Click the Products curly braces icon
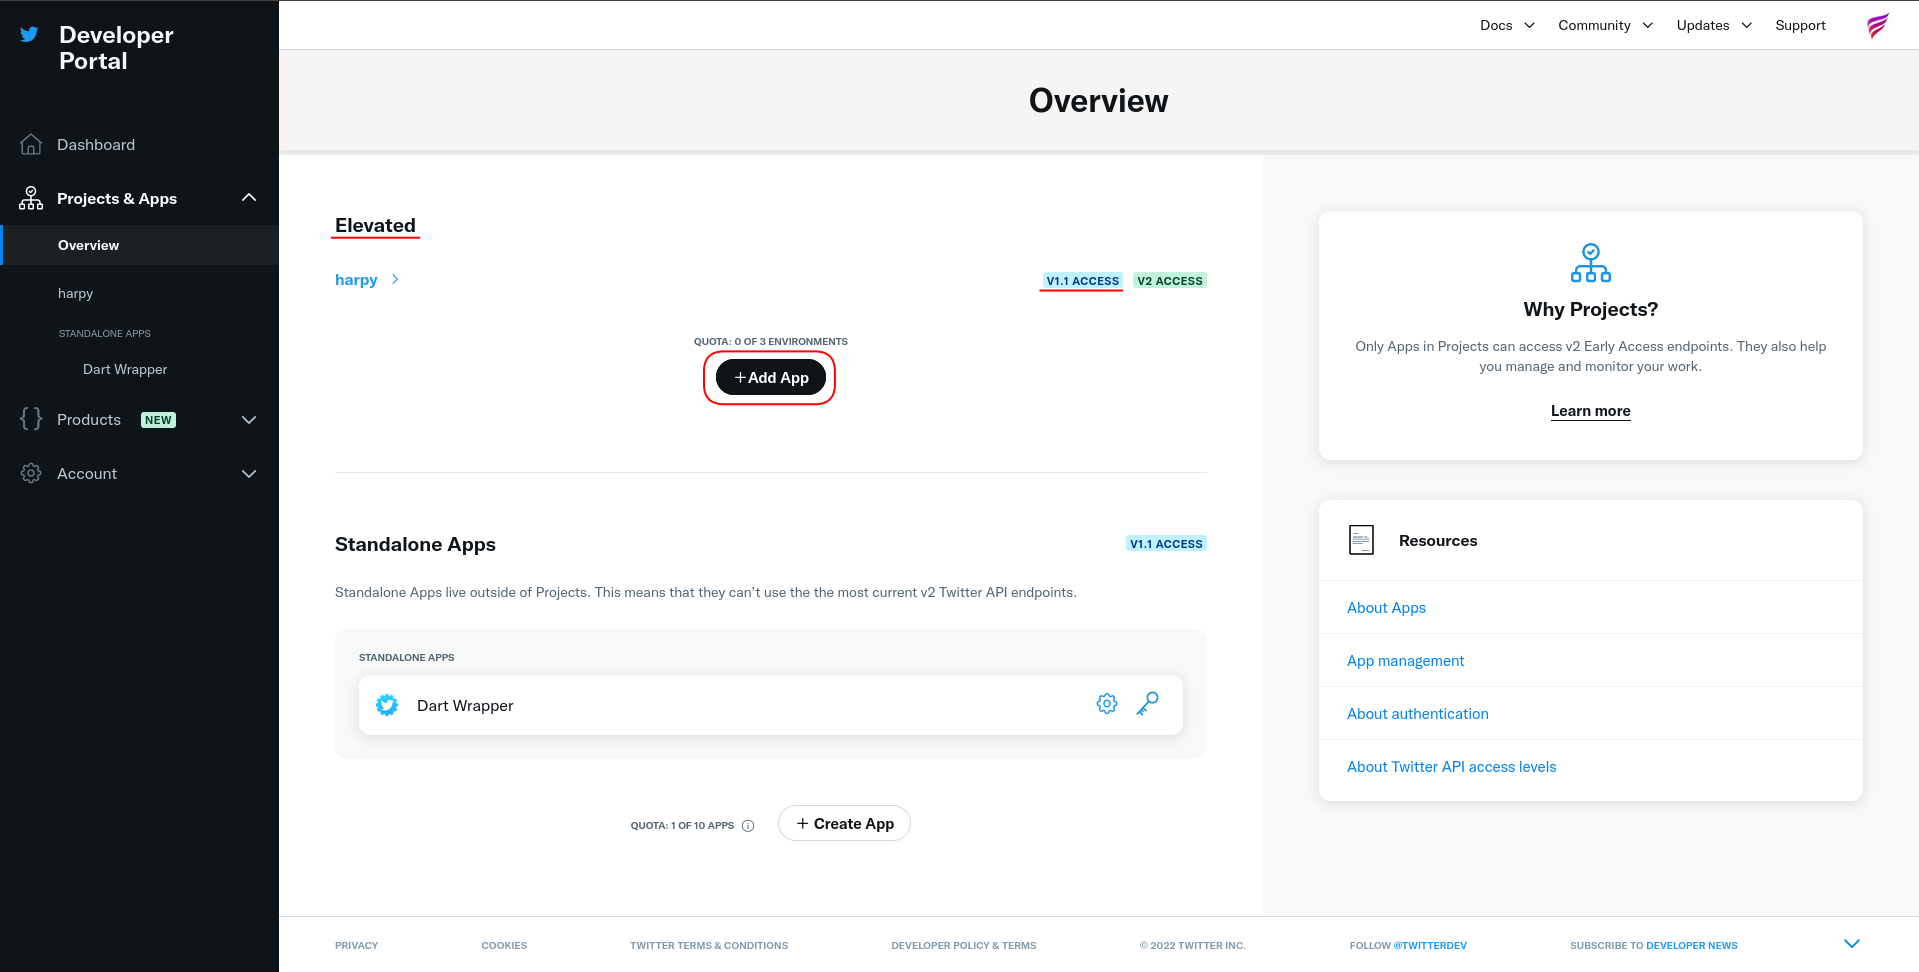Screen dimensions: 1919x972 (31, 419)
